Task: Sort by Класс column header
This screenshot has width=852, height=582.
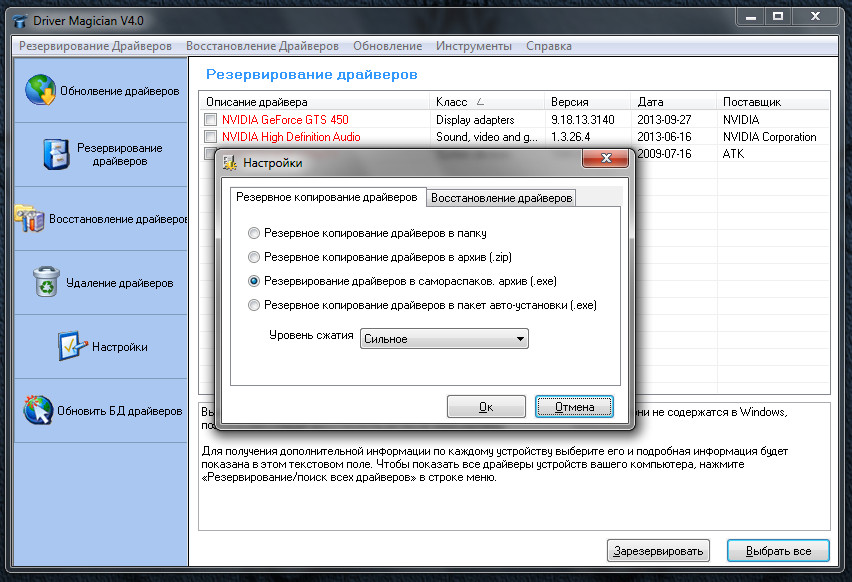Action: pos(487,102)
